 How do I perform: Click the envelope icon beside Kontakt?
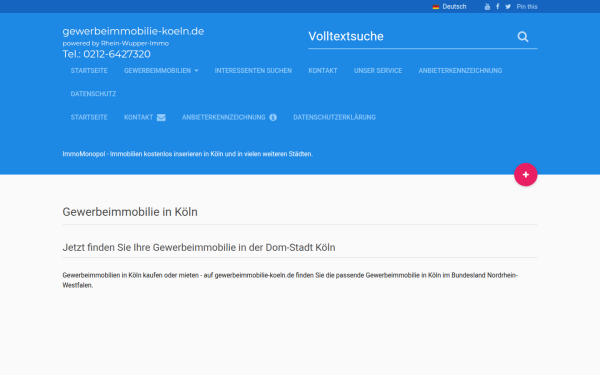point(161,117)
